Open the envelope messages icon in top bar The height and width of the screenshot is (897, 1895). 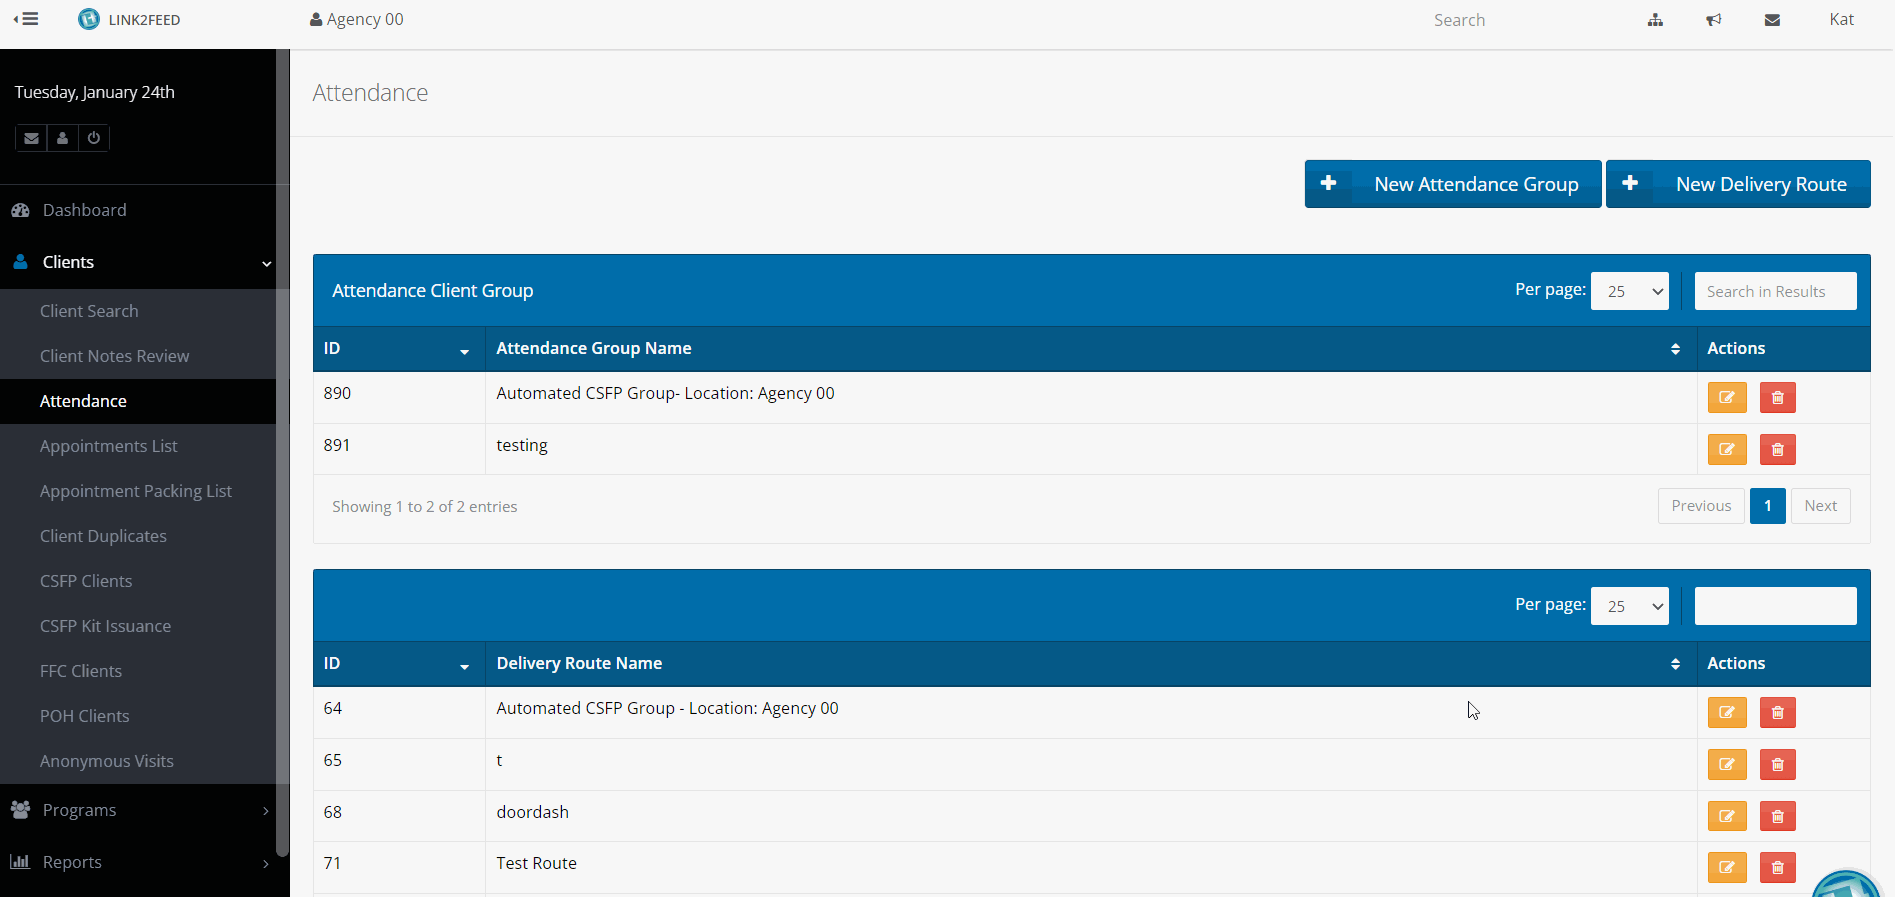click(1772, 20)
